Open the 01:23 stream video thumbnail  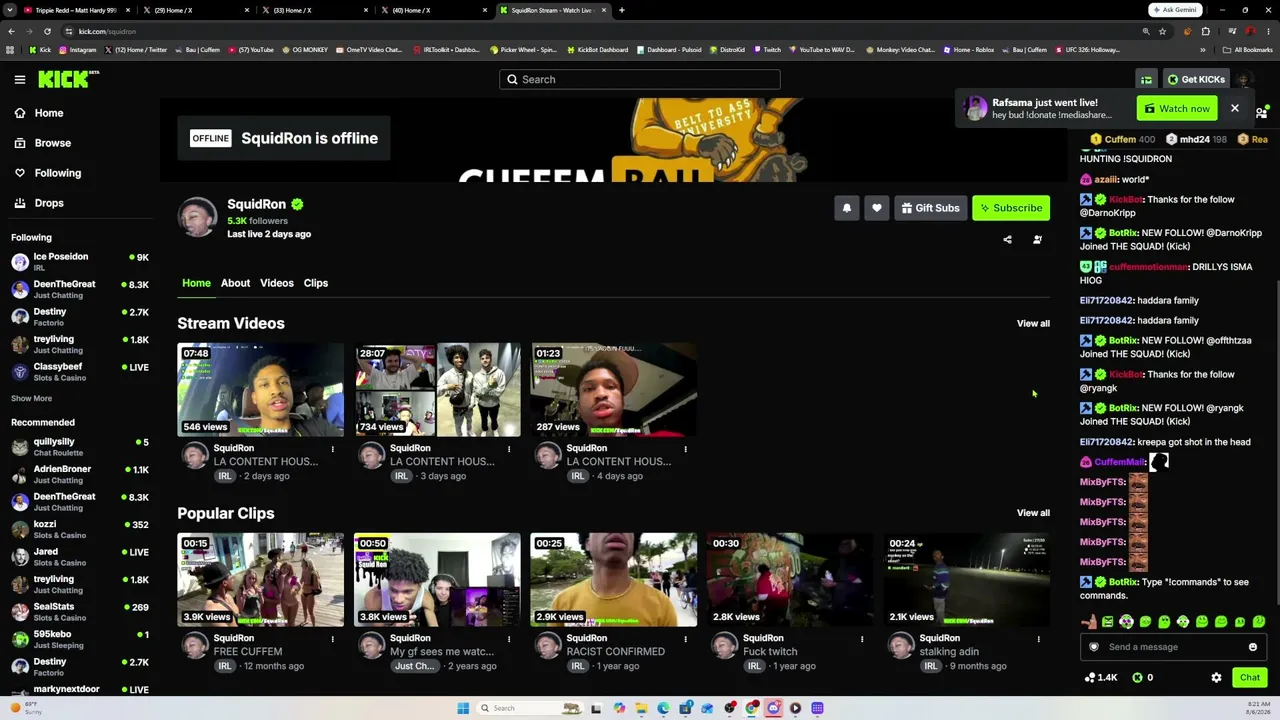pyautogui.click(x=614, y=390)
